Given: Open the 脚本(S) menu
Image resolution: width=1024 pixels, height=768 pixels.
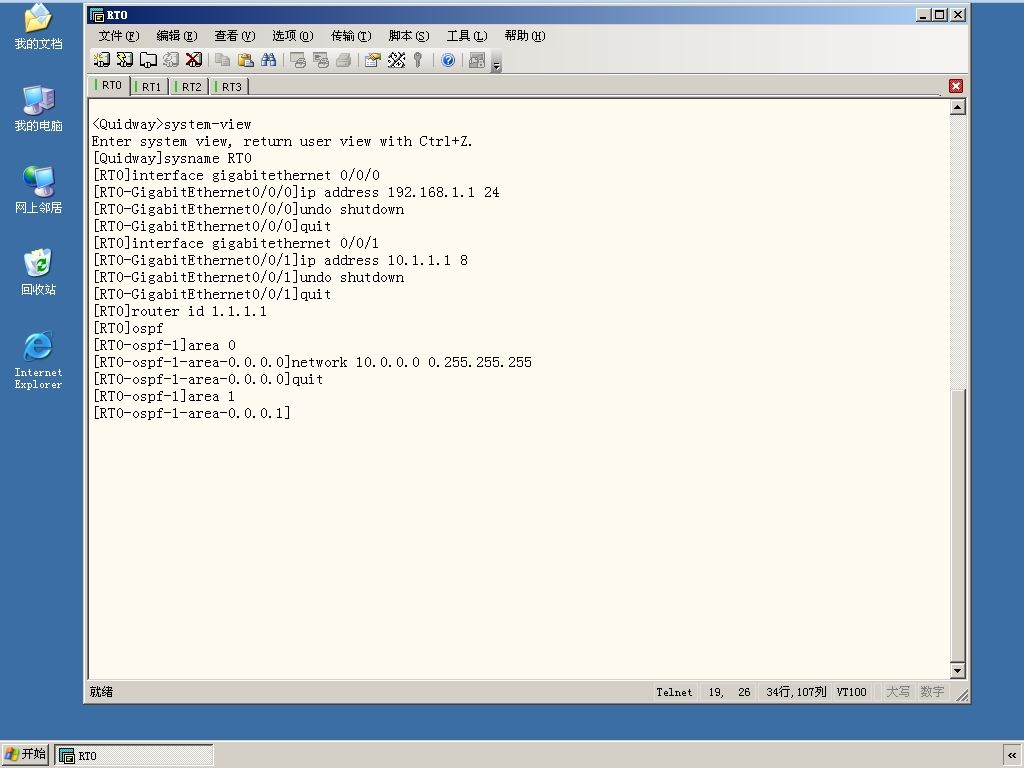Looking at the screenshot, I should pyautogui.click(x=409, y=35).
